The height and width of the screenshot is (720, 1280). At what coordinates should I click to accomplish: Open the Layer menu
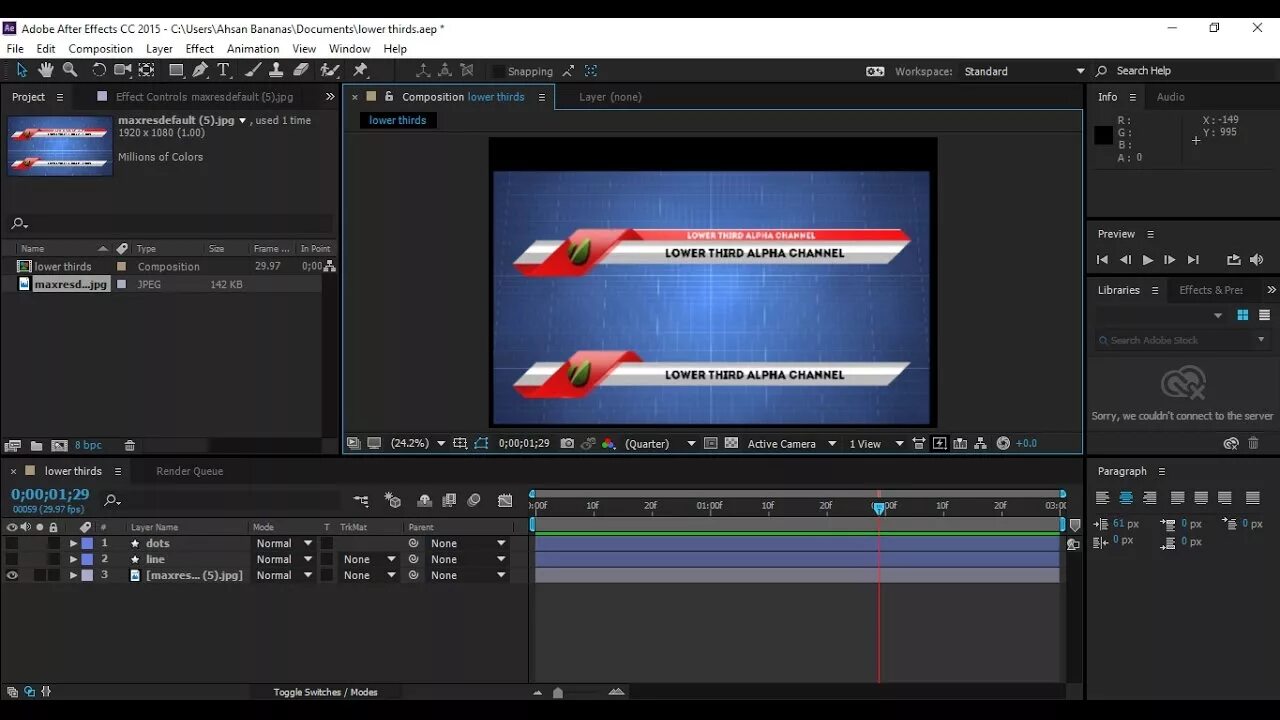point(159,48)
